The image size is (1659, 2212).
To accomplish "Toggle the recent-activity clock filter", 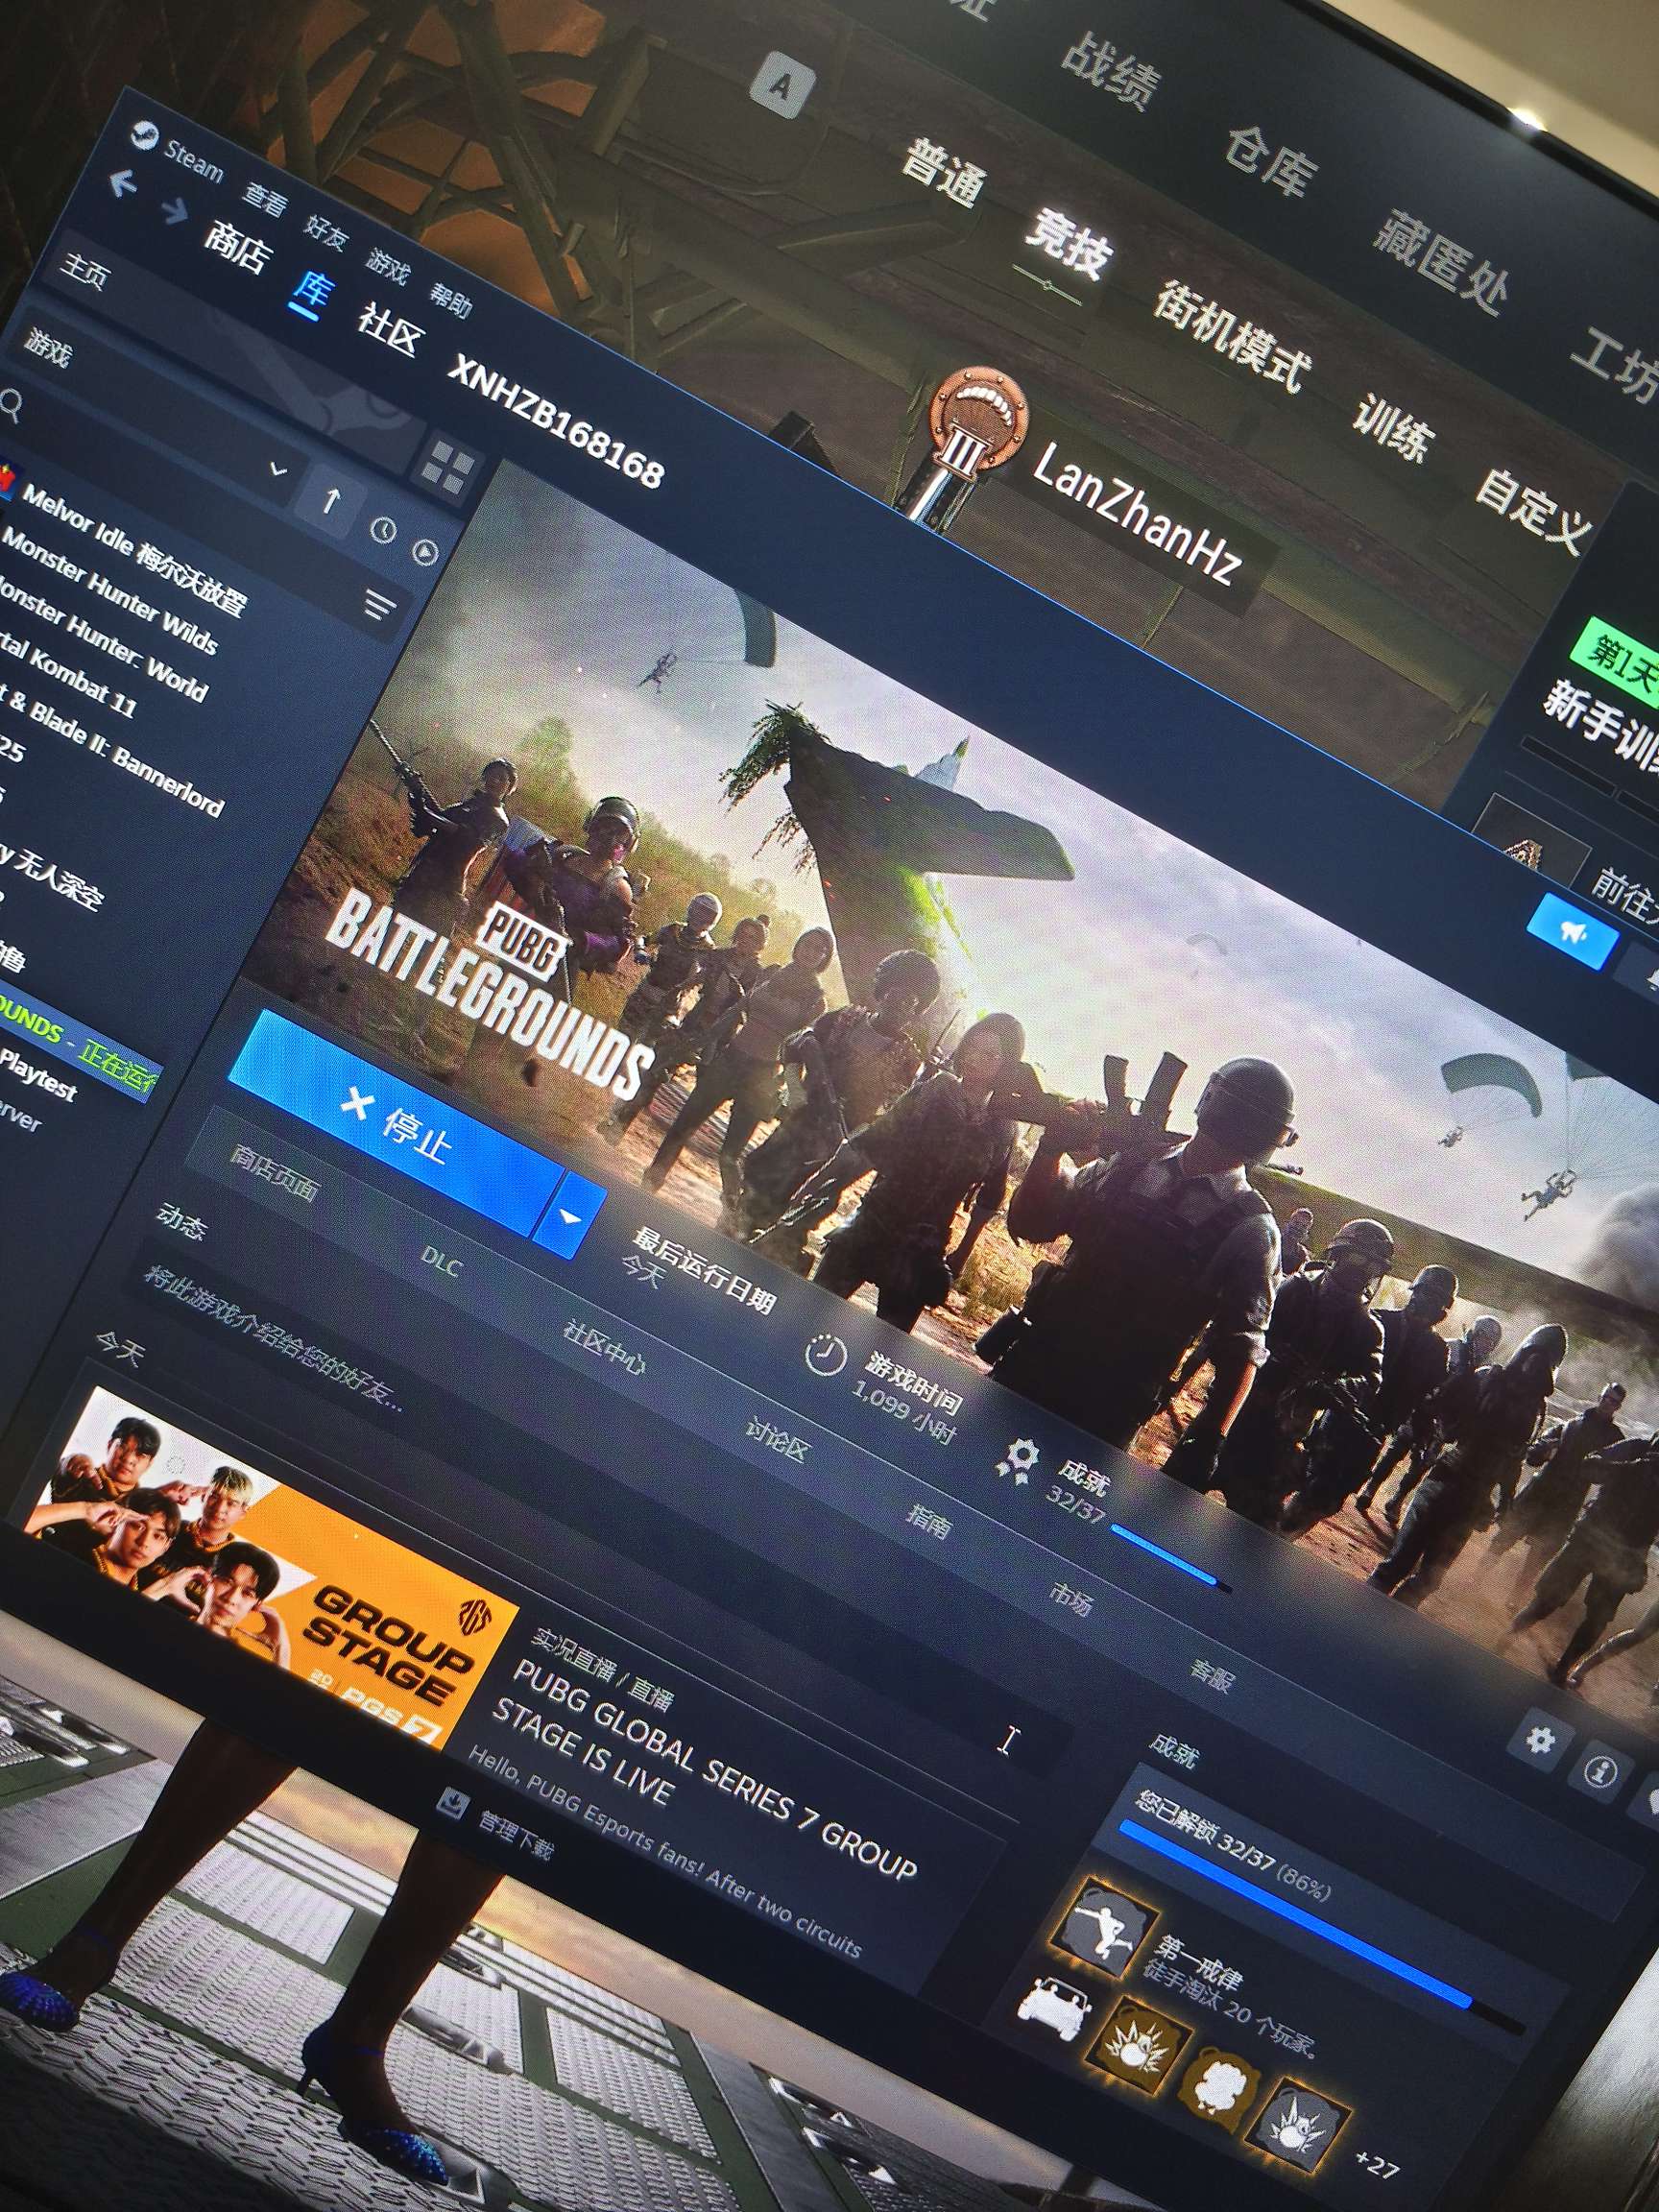I will 383,529.
